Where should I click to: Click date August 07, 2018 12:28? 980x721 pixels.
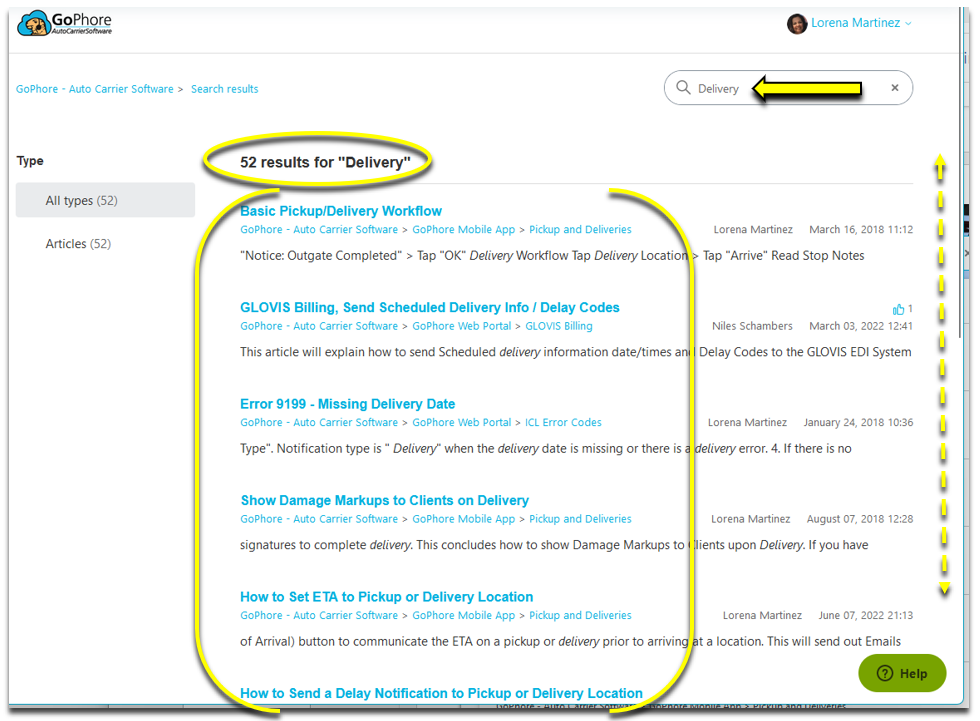(859, 519)
